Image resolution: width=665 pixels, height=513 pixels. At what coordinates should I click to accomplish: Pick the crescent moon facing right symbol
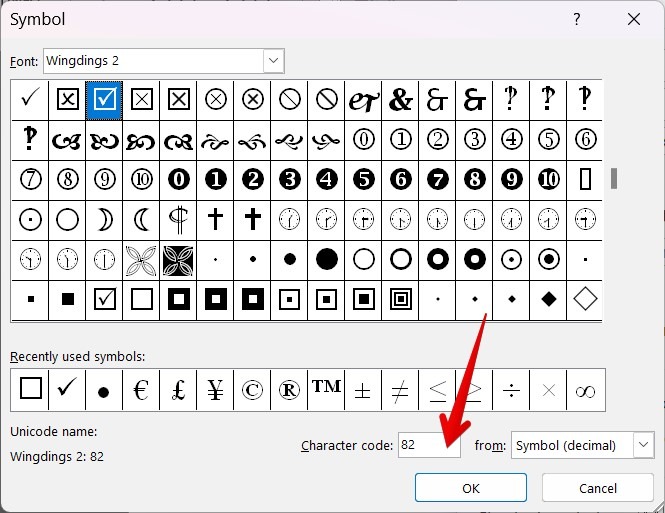[104, 220]
